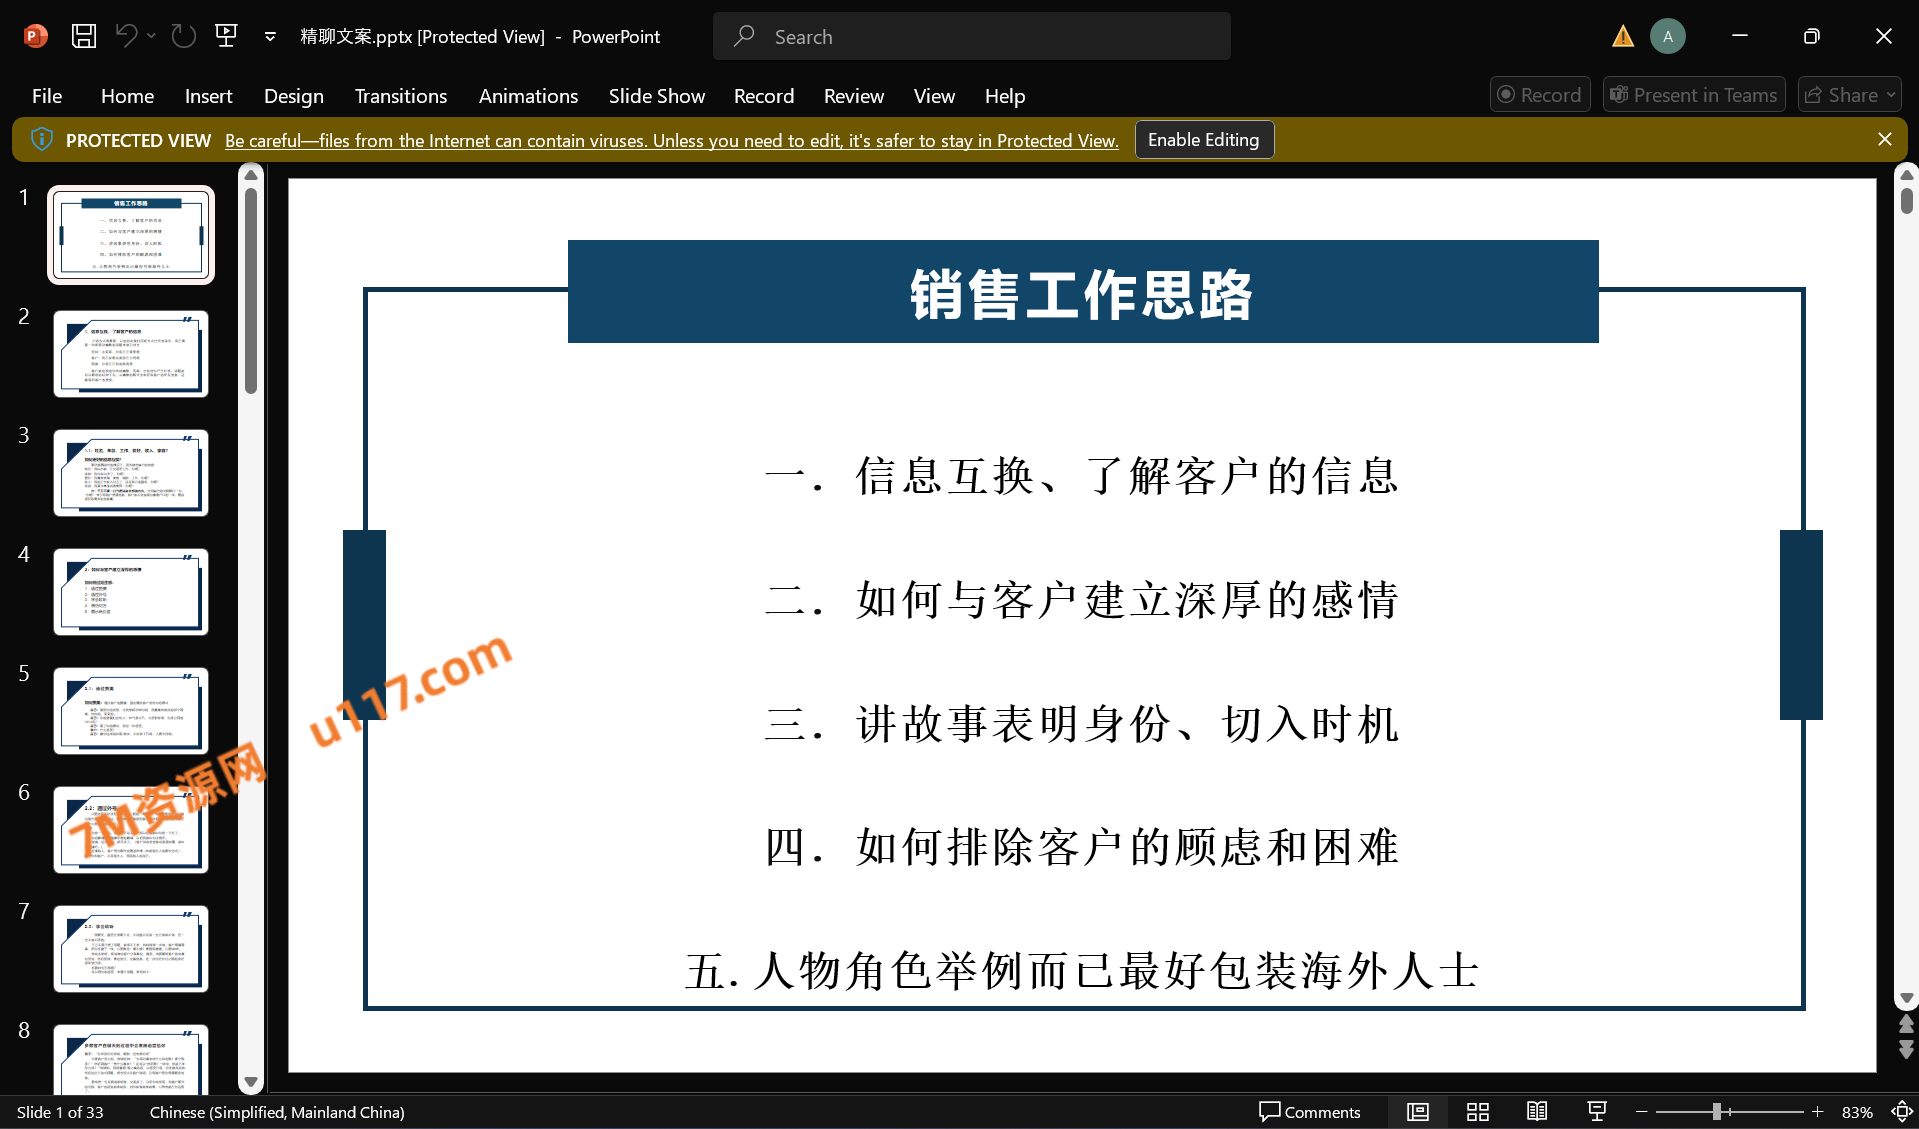Open the File menu
This screenshot has width=1919, height=1129.
tap(47, 96)
